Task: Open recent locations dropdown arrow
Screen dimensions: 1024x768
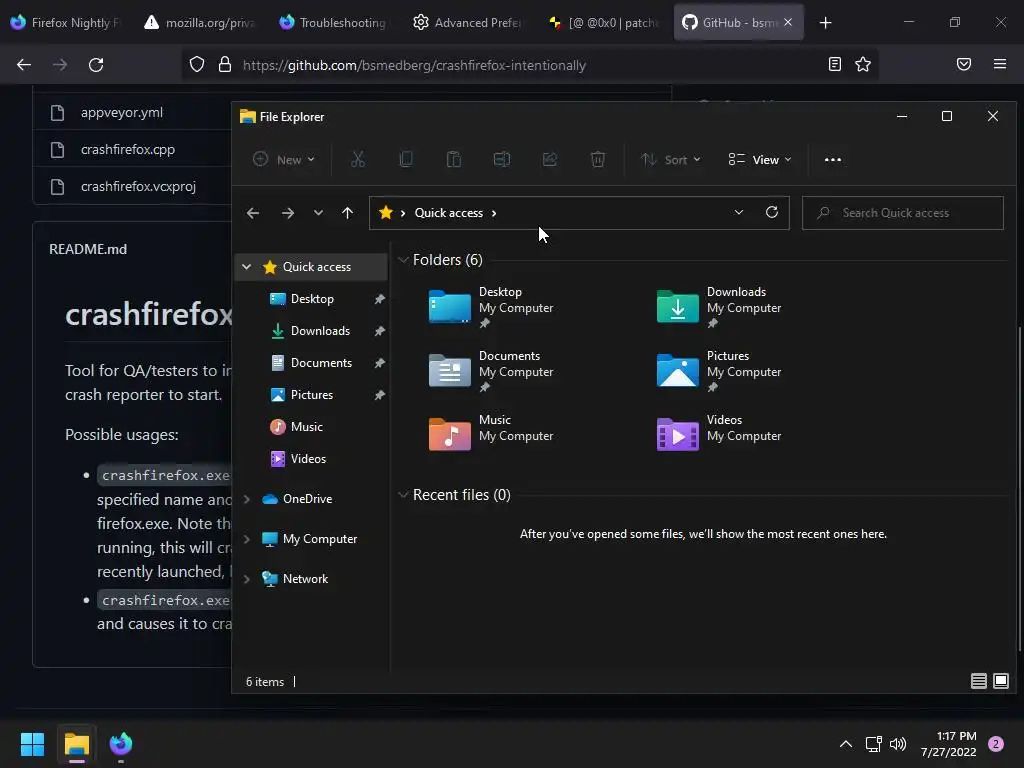Action: 318,213
